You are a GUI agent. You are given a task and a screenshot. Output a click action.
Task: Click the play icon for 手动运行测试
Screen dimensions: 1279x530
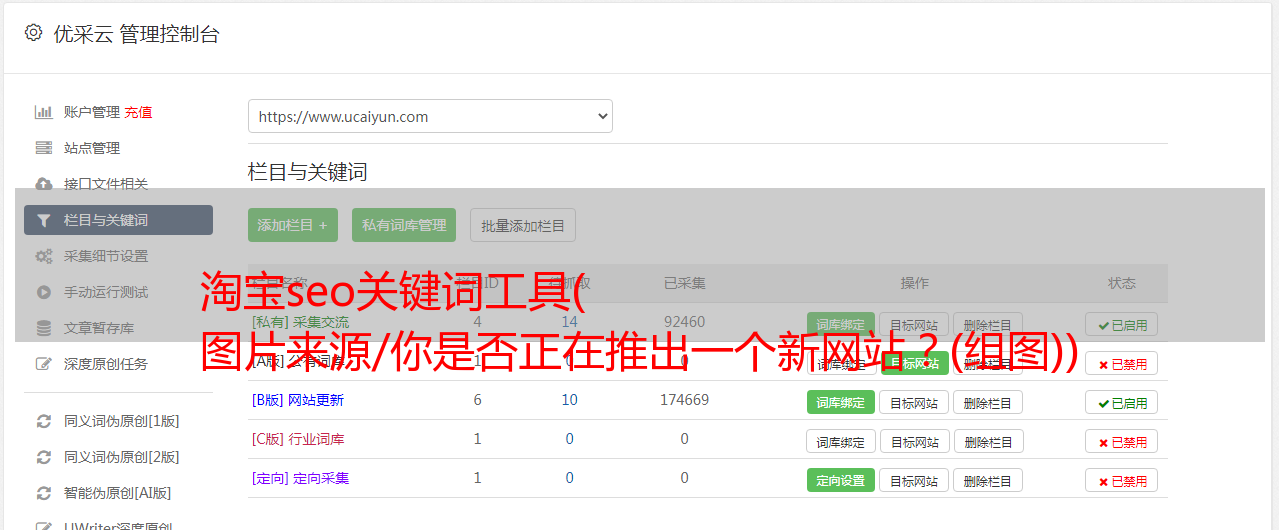point(44,292)
